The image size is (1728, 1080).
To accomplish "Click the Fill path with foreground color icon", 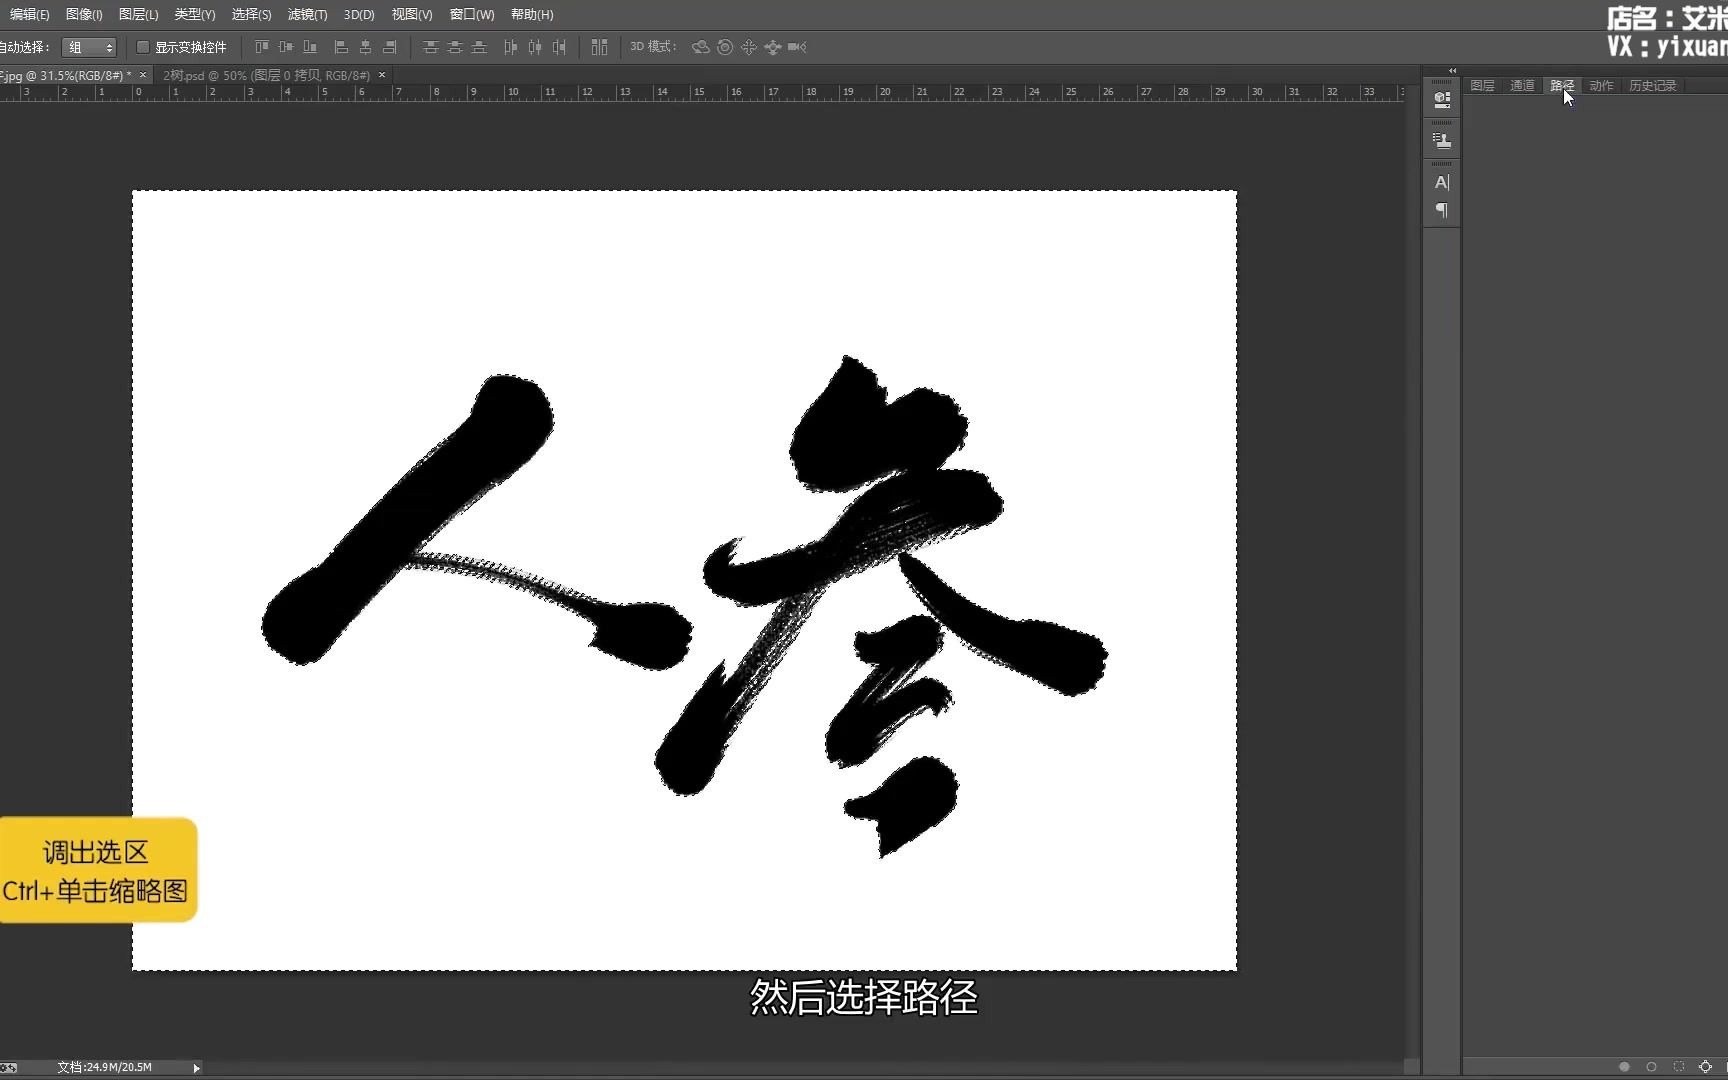I will (x=1624, y=1067).
